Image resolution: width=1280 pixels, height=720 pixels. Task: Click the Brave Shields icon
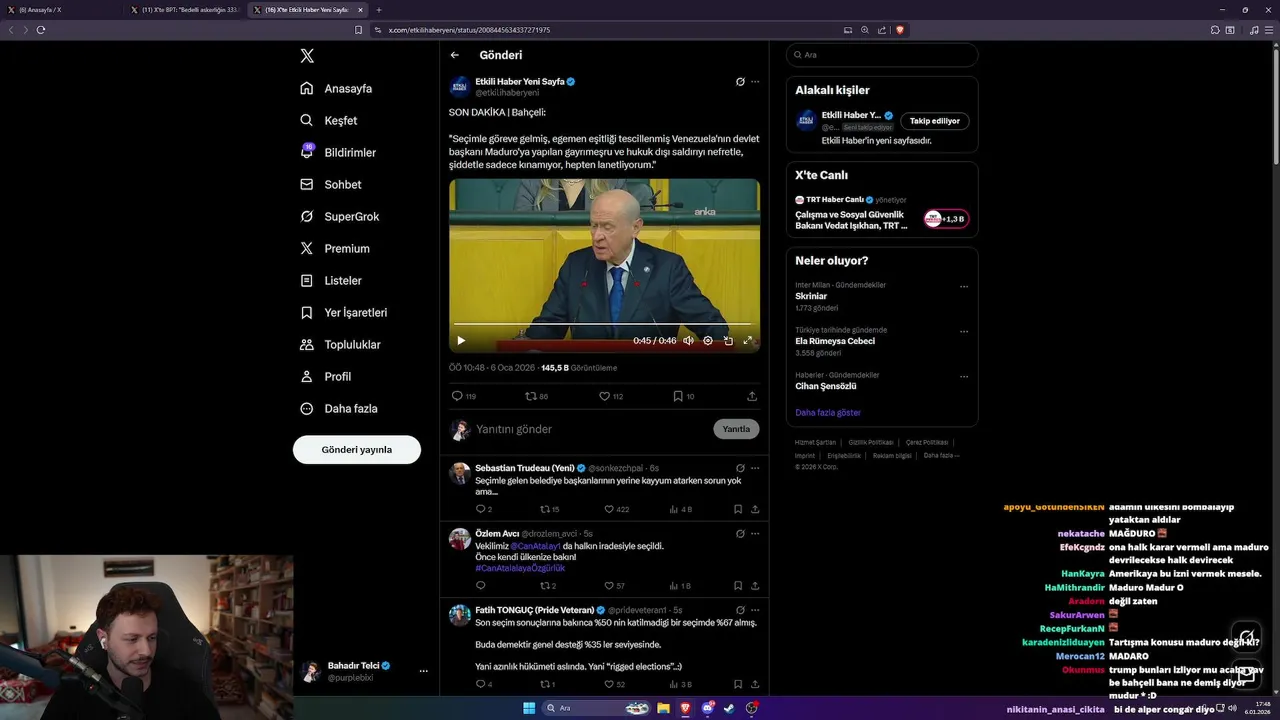click(900, 30)
